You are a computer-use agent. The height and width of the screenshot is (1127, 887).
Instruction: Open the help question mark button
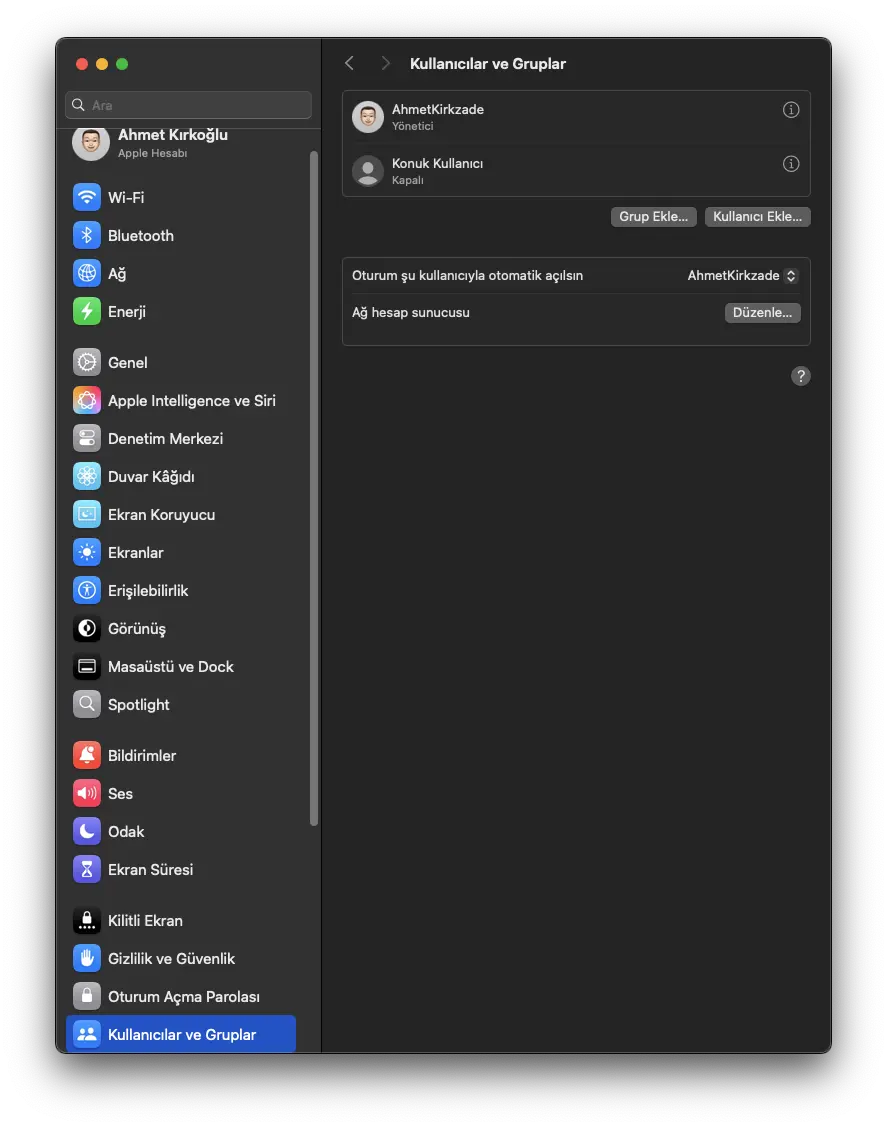[x=801, y=376]
